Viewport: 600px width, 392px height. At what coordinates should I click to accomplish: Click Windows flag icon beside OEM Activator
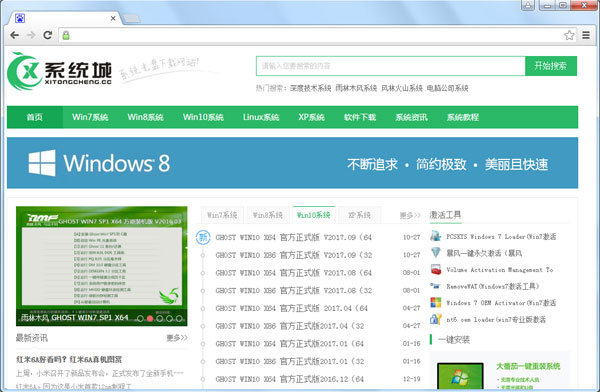click(x=435, y=302)
